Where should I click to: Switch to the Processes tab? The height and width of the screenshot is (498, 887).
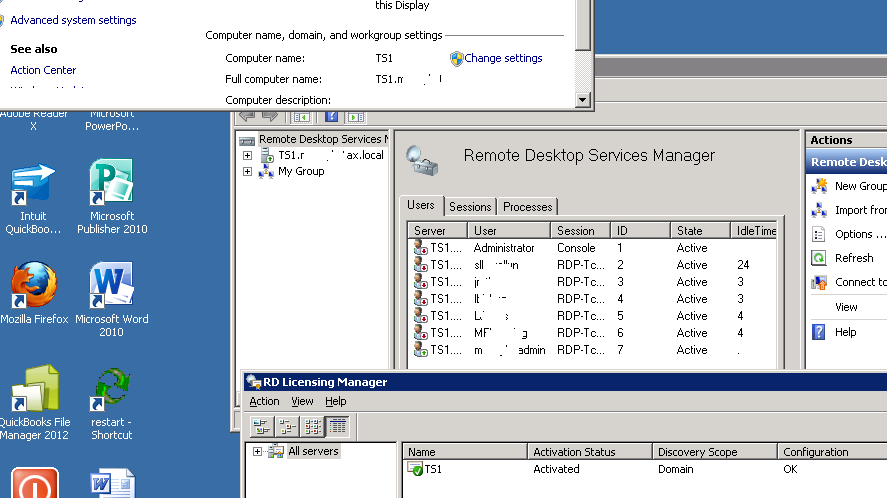coord(527,207)
